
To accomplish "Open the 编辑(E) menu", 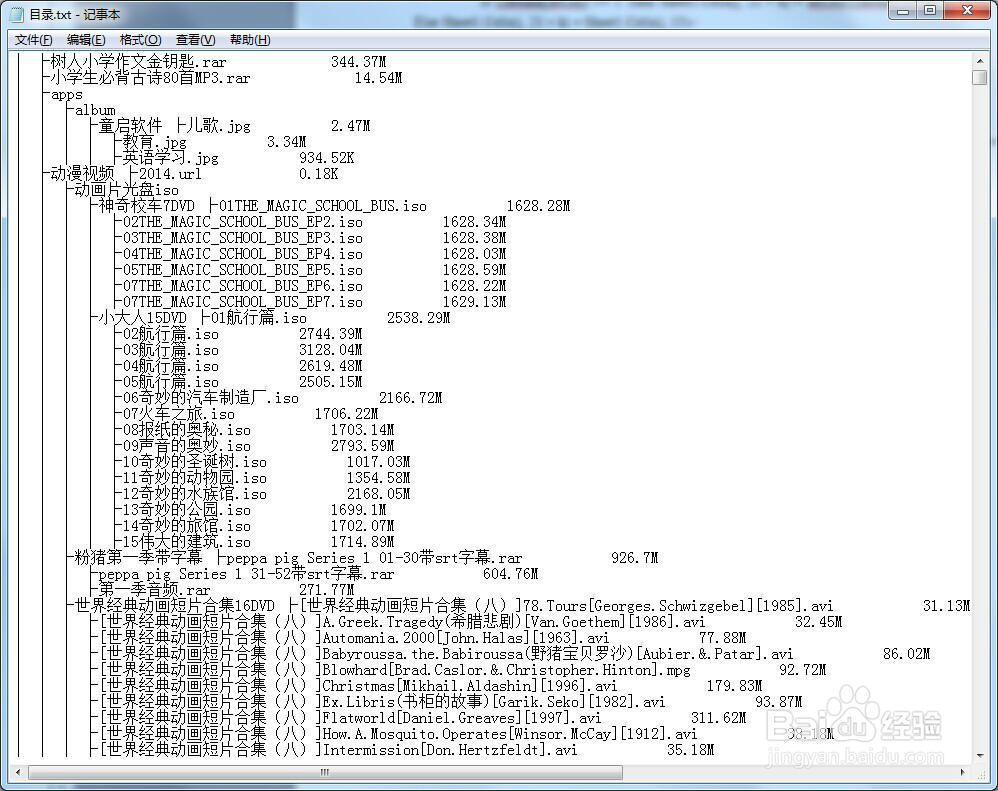I will (86, 40).
